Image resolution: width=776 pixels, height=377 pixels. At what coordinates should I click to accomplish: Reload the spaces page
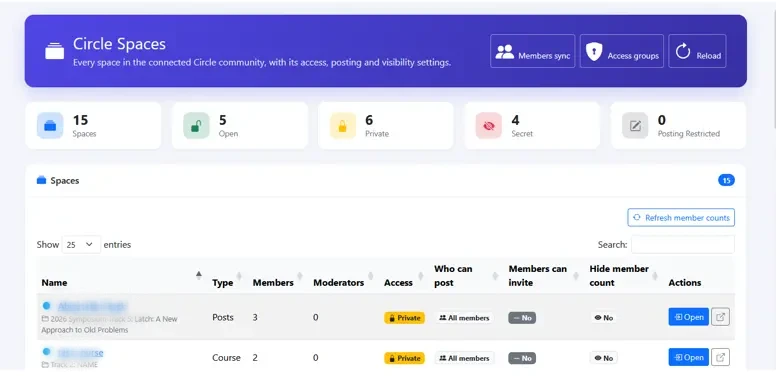[697, 51]
